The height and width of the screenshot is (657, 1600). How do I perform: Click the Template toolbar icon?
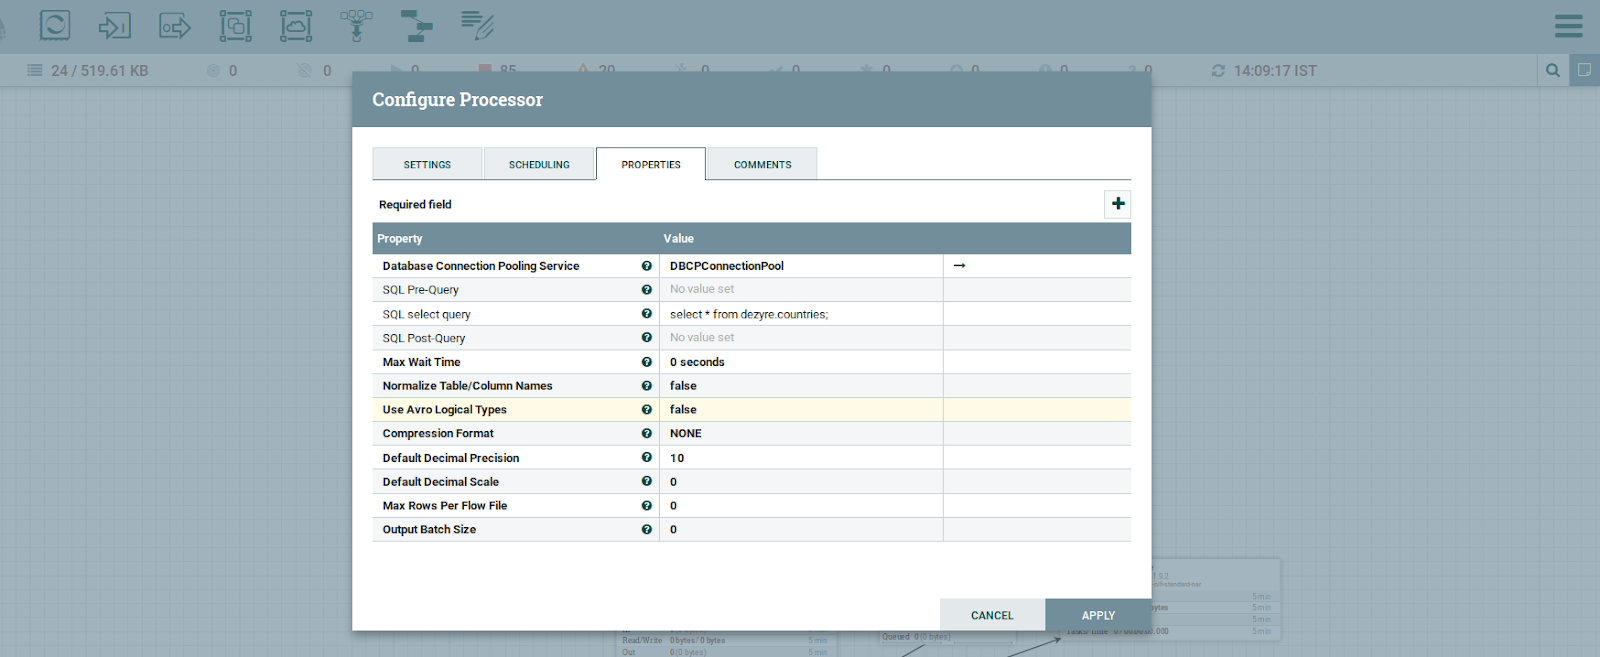pos(416,25)
